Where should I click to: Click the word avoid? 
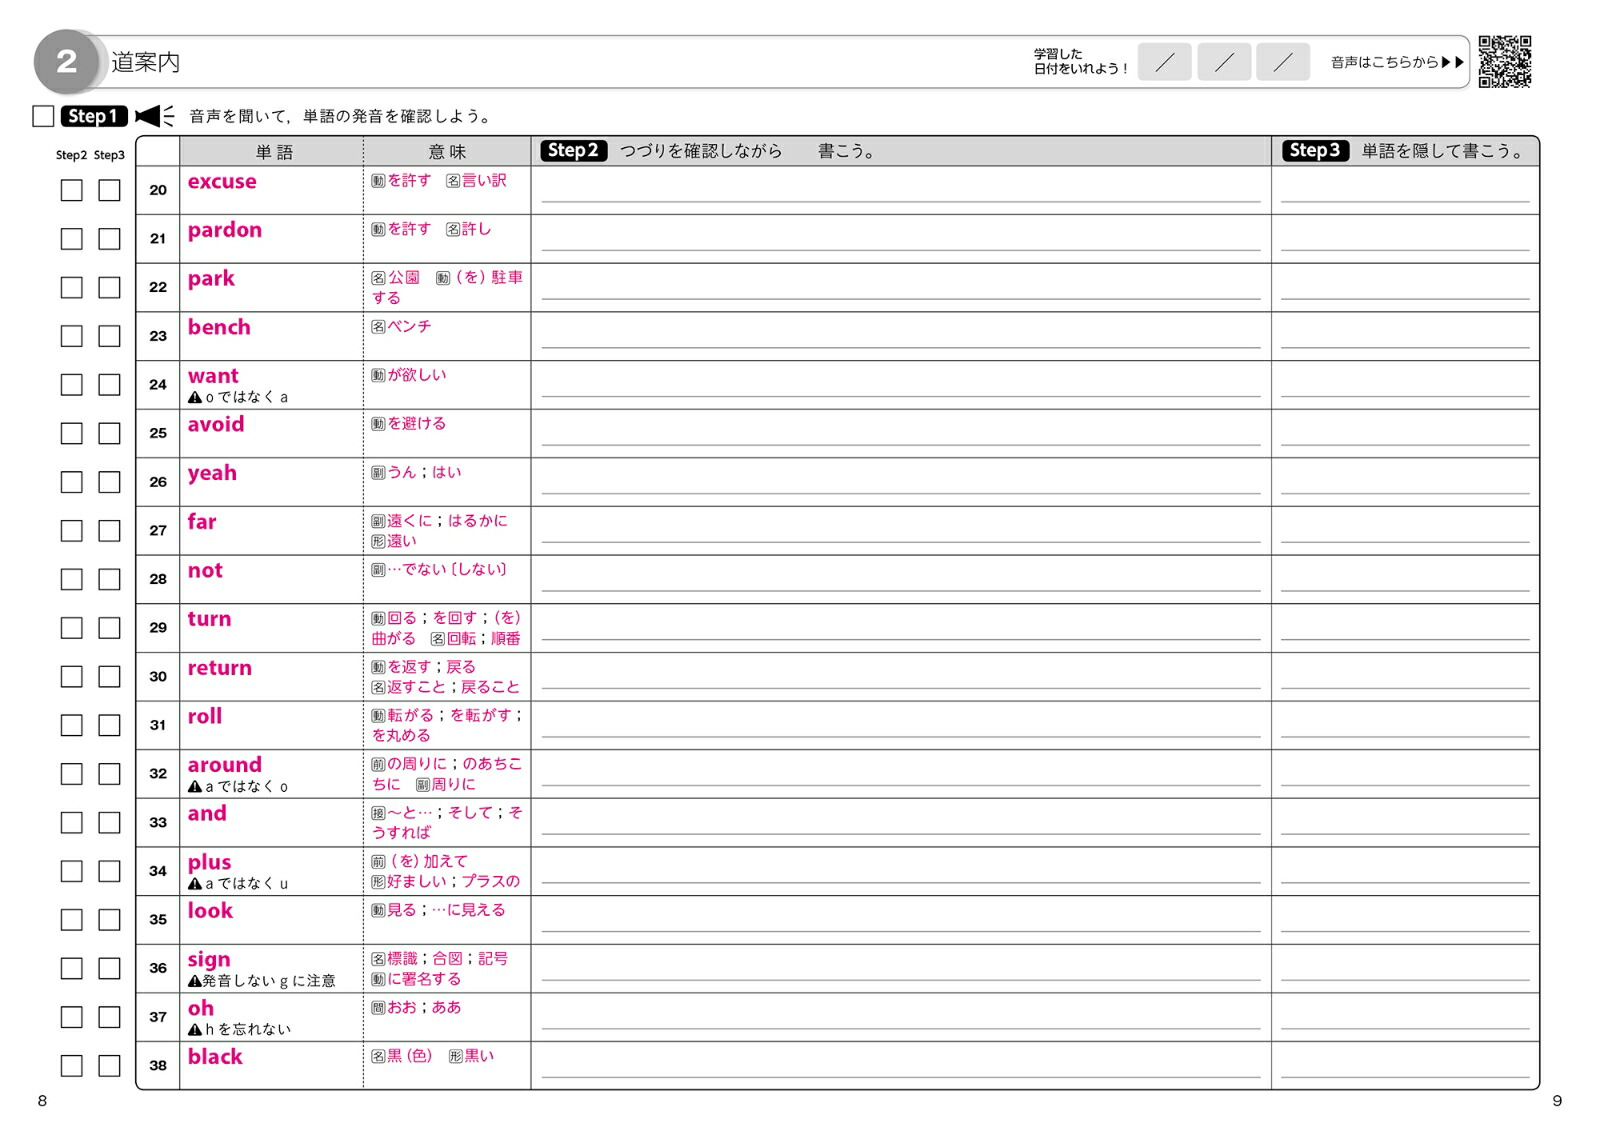[216, 424]
